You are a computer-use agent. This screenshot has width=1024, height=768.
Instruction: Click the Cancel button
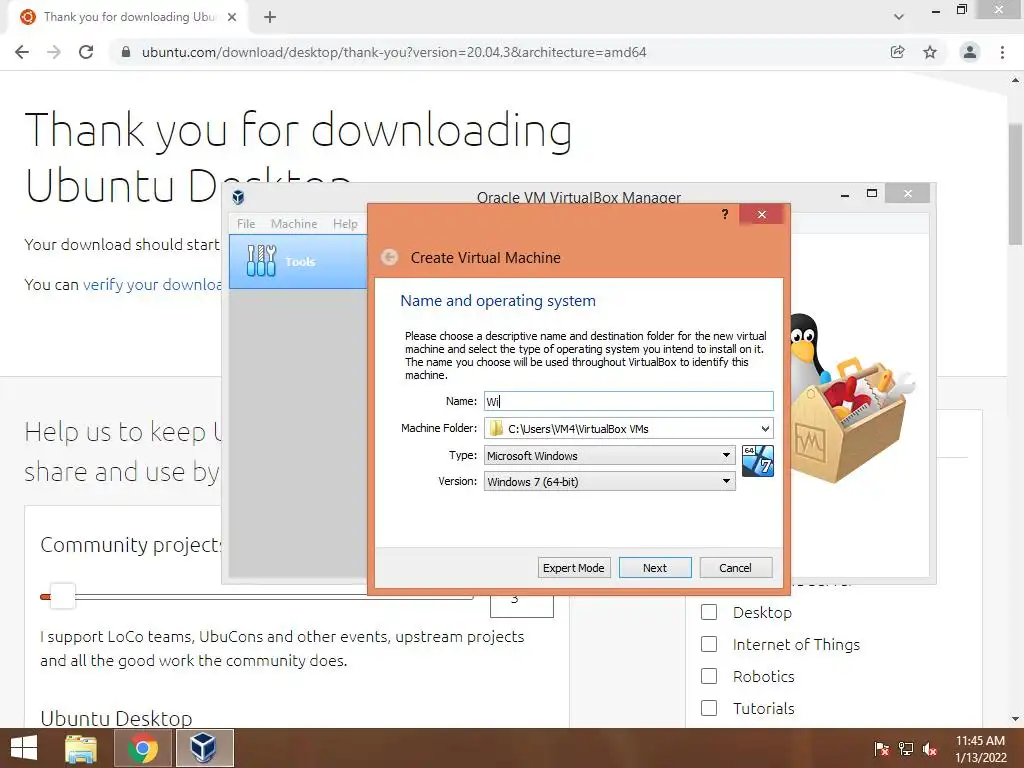point(735,568)
